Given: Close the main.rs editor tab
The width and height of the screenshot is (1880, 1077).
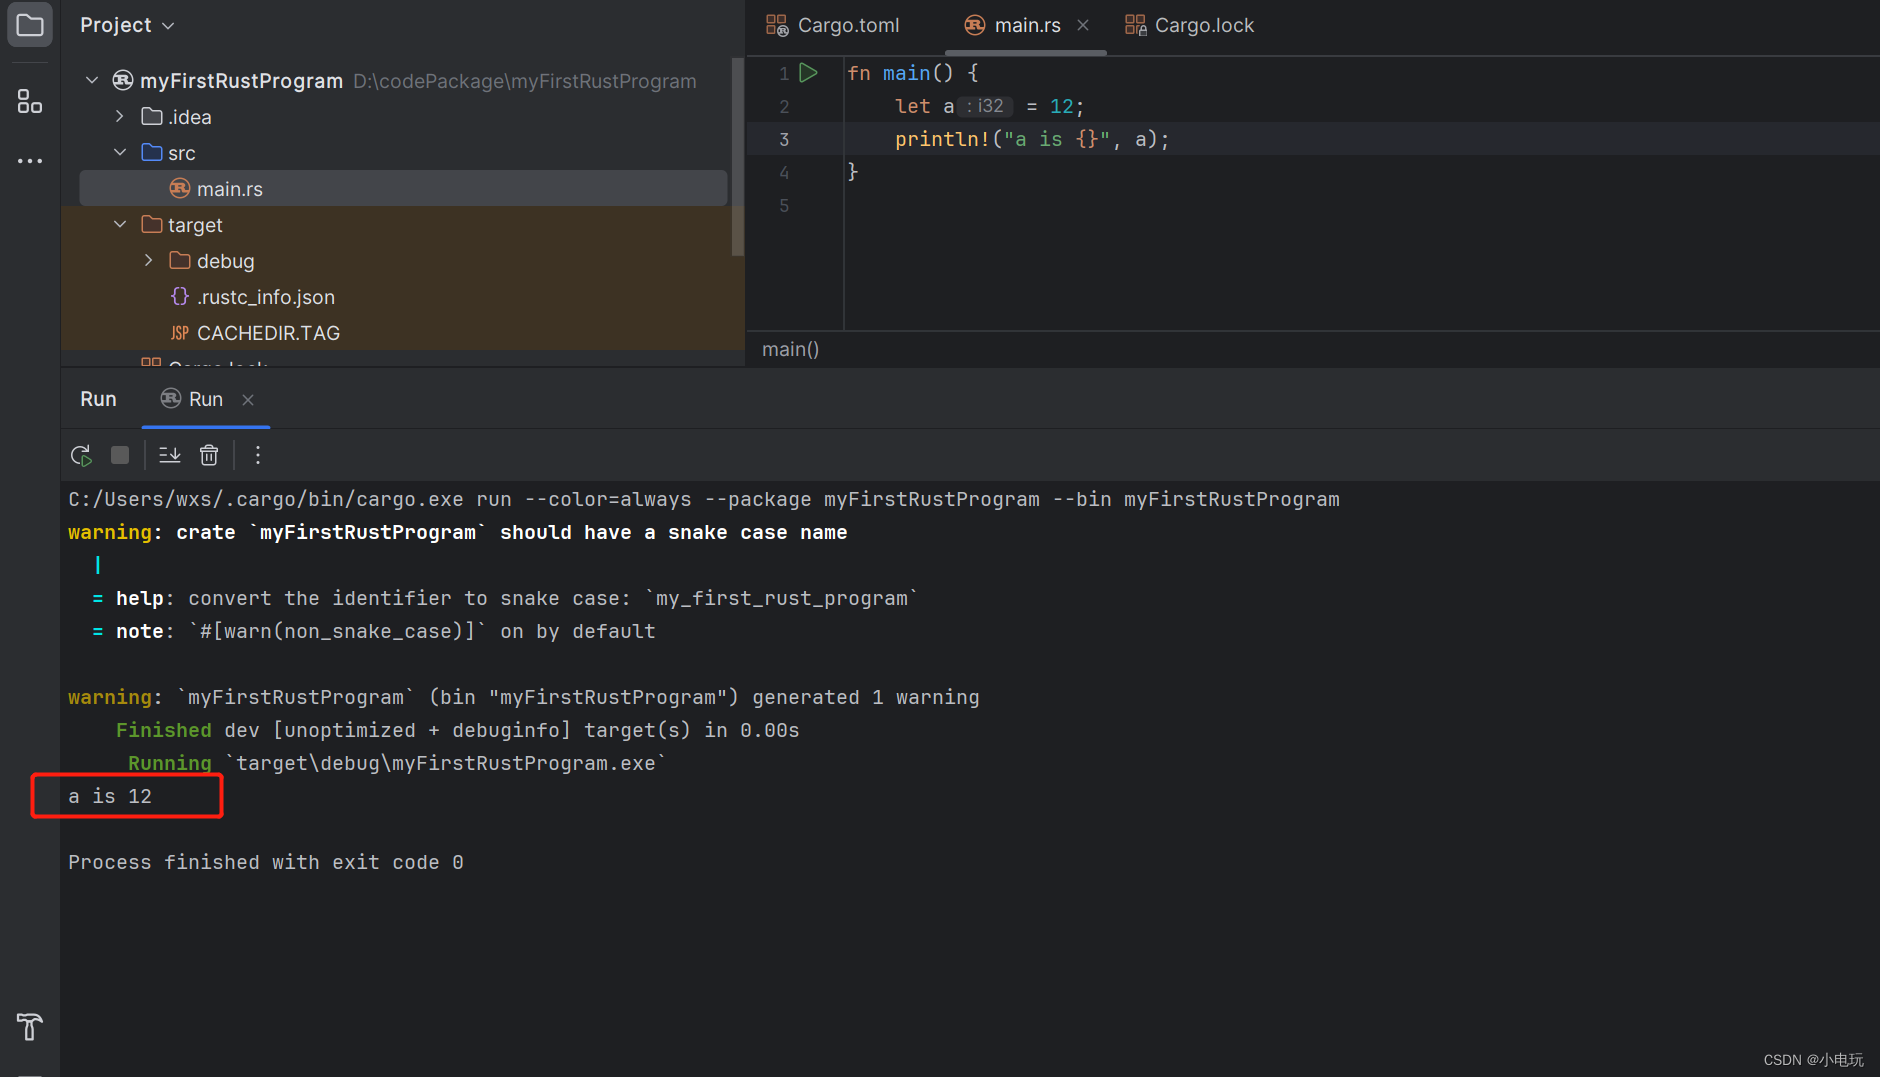Looking at the screenshot, I should pyautogui.click(x=1083, y=25).
